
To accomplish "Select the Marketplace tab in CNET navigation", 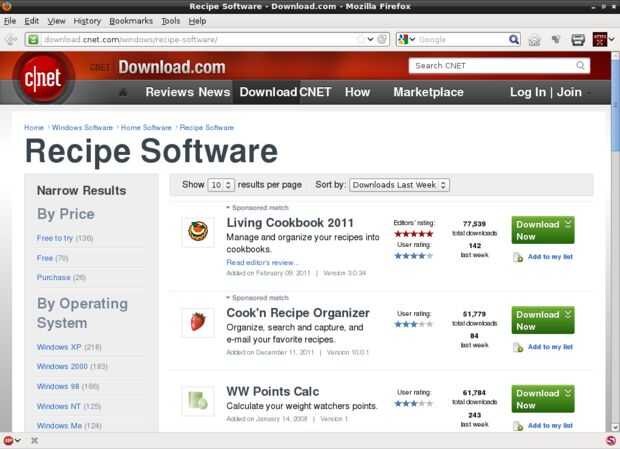I will click(x=428, y=92).
